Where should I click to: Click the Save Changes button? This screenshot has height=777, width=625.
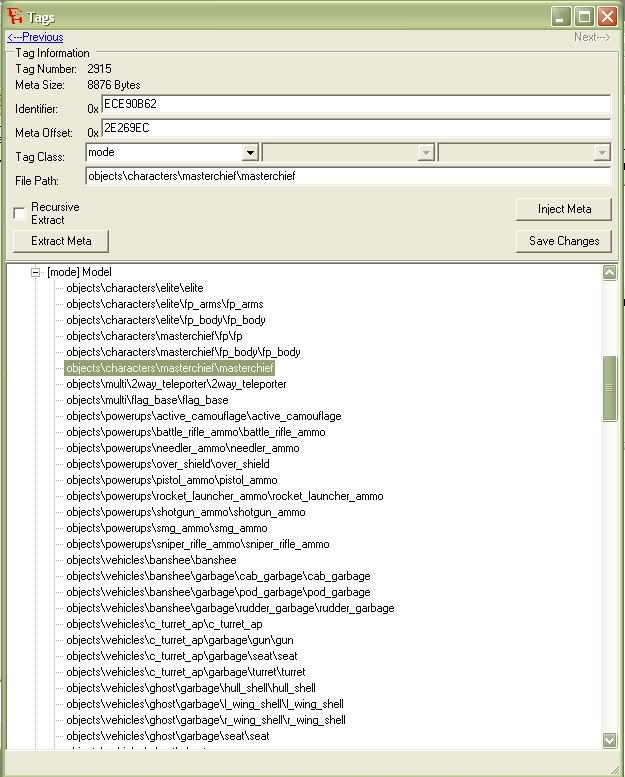[564, 241]
